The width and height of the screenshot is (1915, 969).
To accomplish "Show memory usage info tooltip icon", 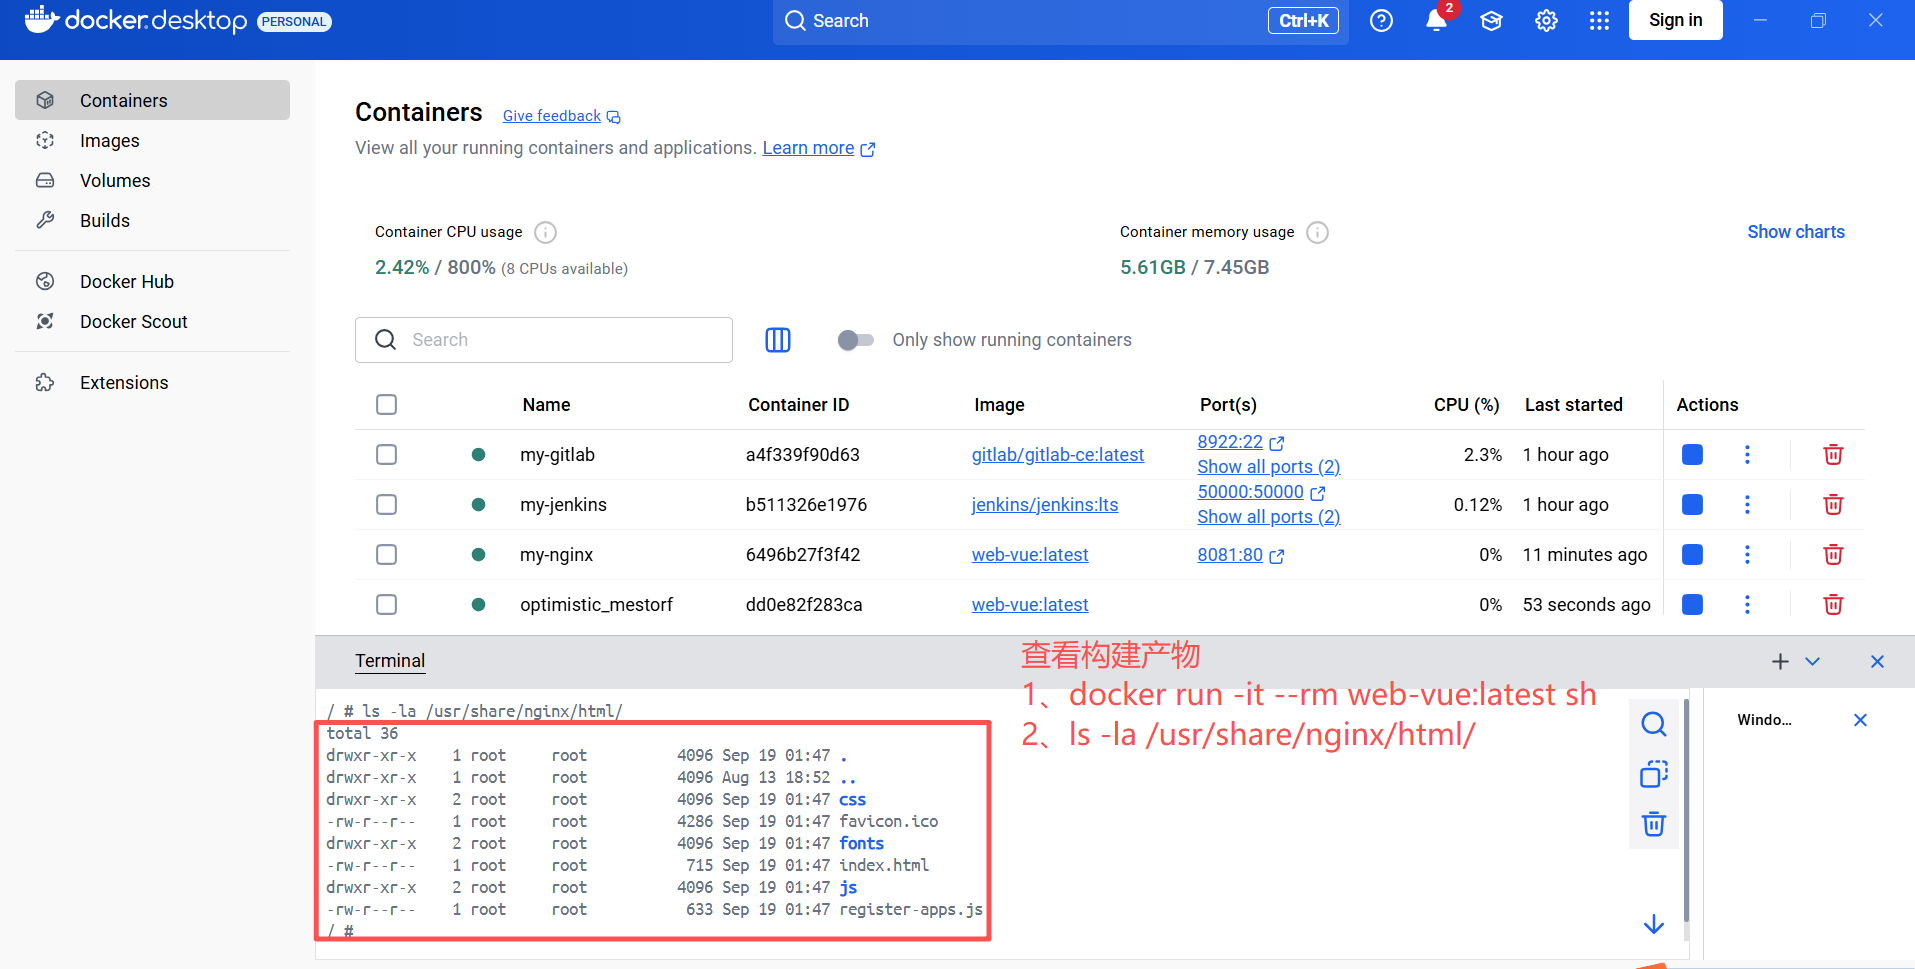I will click(x=1318, y=232).
